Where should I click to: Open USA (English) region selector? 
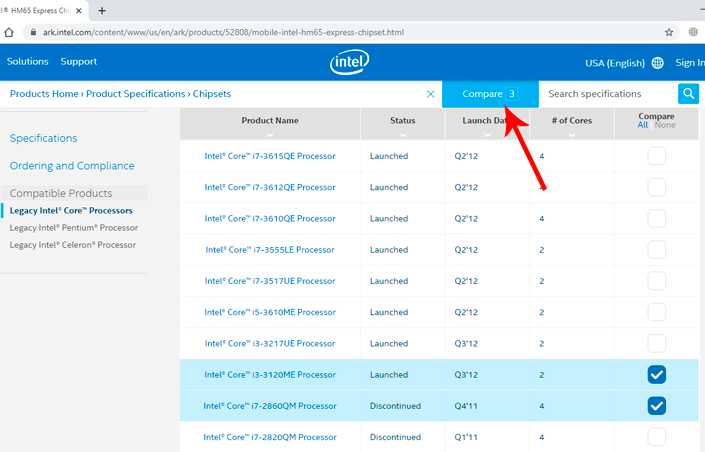pyautogui.click(x=615, y=63)
